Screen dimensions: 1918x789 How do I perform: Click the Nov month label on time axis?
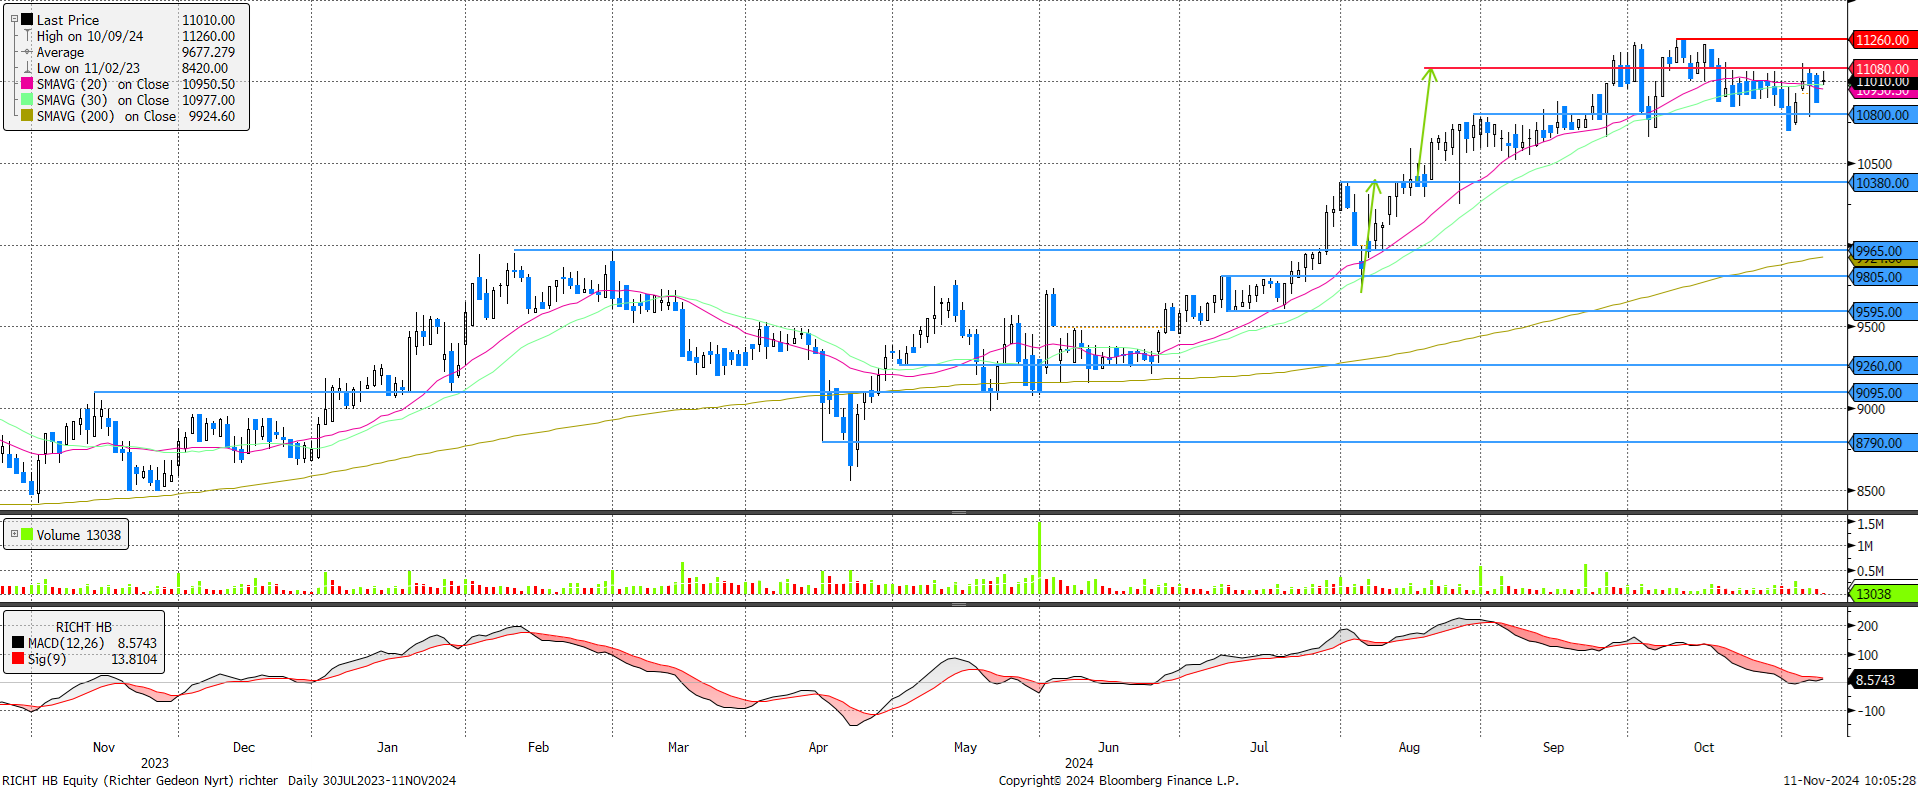[104, 747]
